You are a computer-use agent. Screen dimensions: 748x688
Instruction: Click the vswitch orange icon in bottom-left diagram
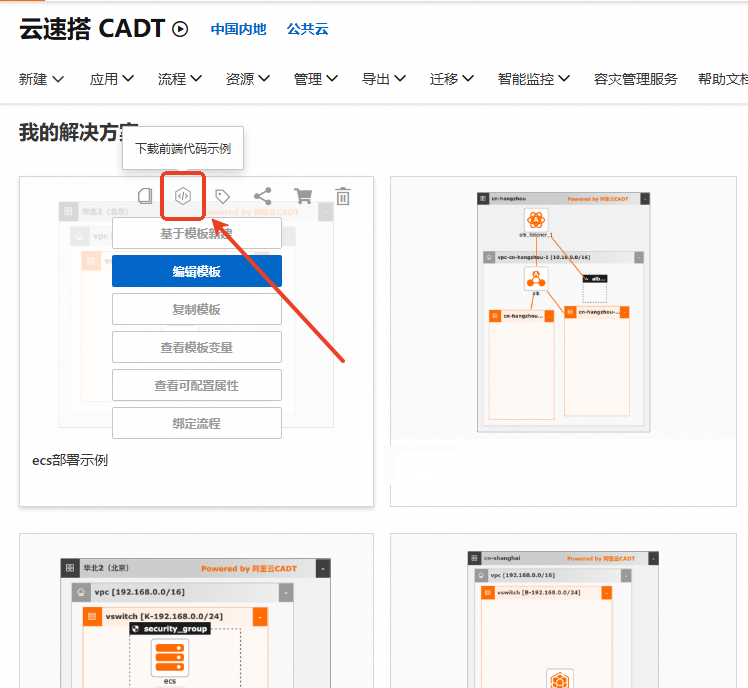pos(92,616)
